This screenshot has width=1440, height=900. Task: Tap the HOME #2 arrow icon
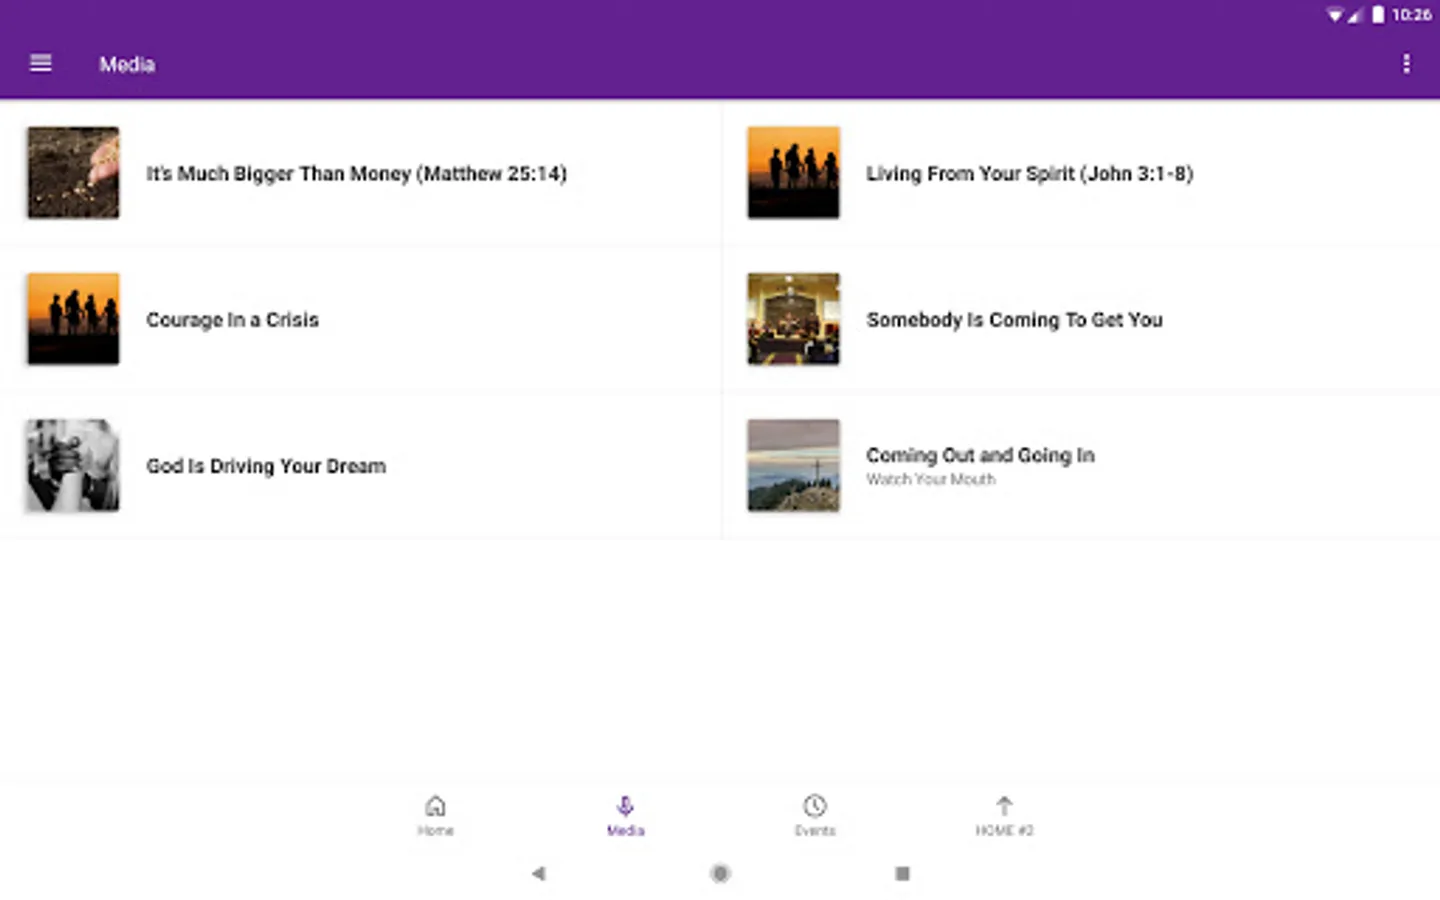(1004, 805)
